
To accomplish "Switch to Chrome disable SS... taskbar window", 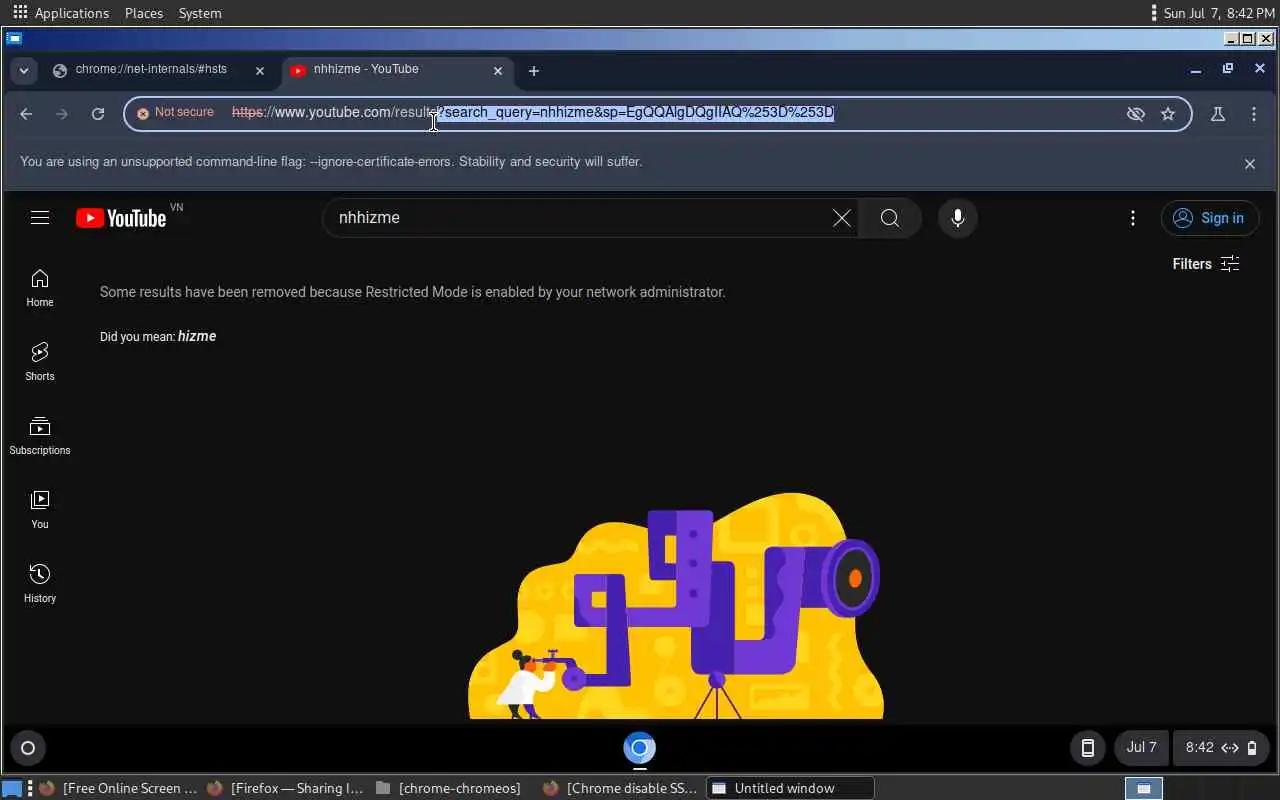I will point(622,788).
